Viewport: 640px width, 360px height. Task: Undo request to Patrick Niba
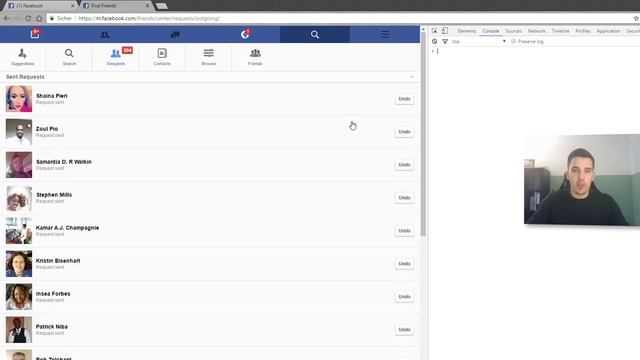coord(404,330)
